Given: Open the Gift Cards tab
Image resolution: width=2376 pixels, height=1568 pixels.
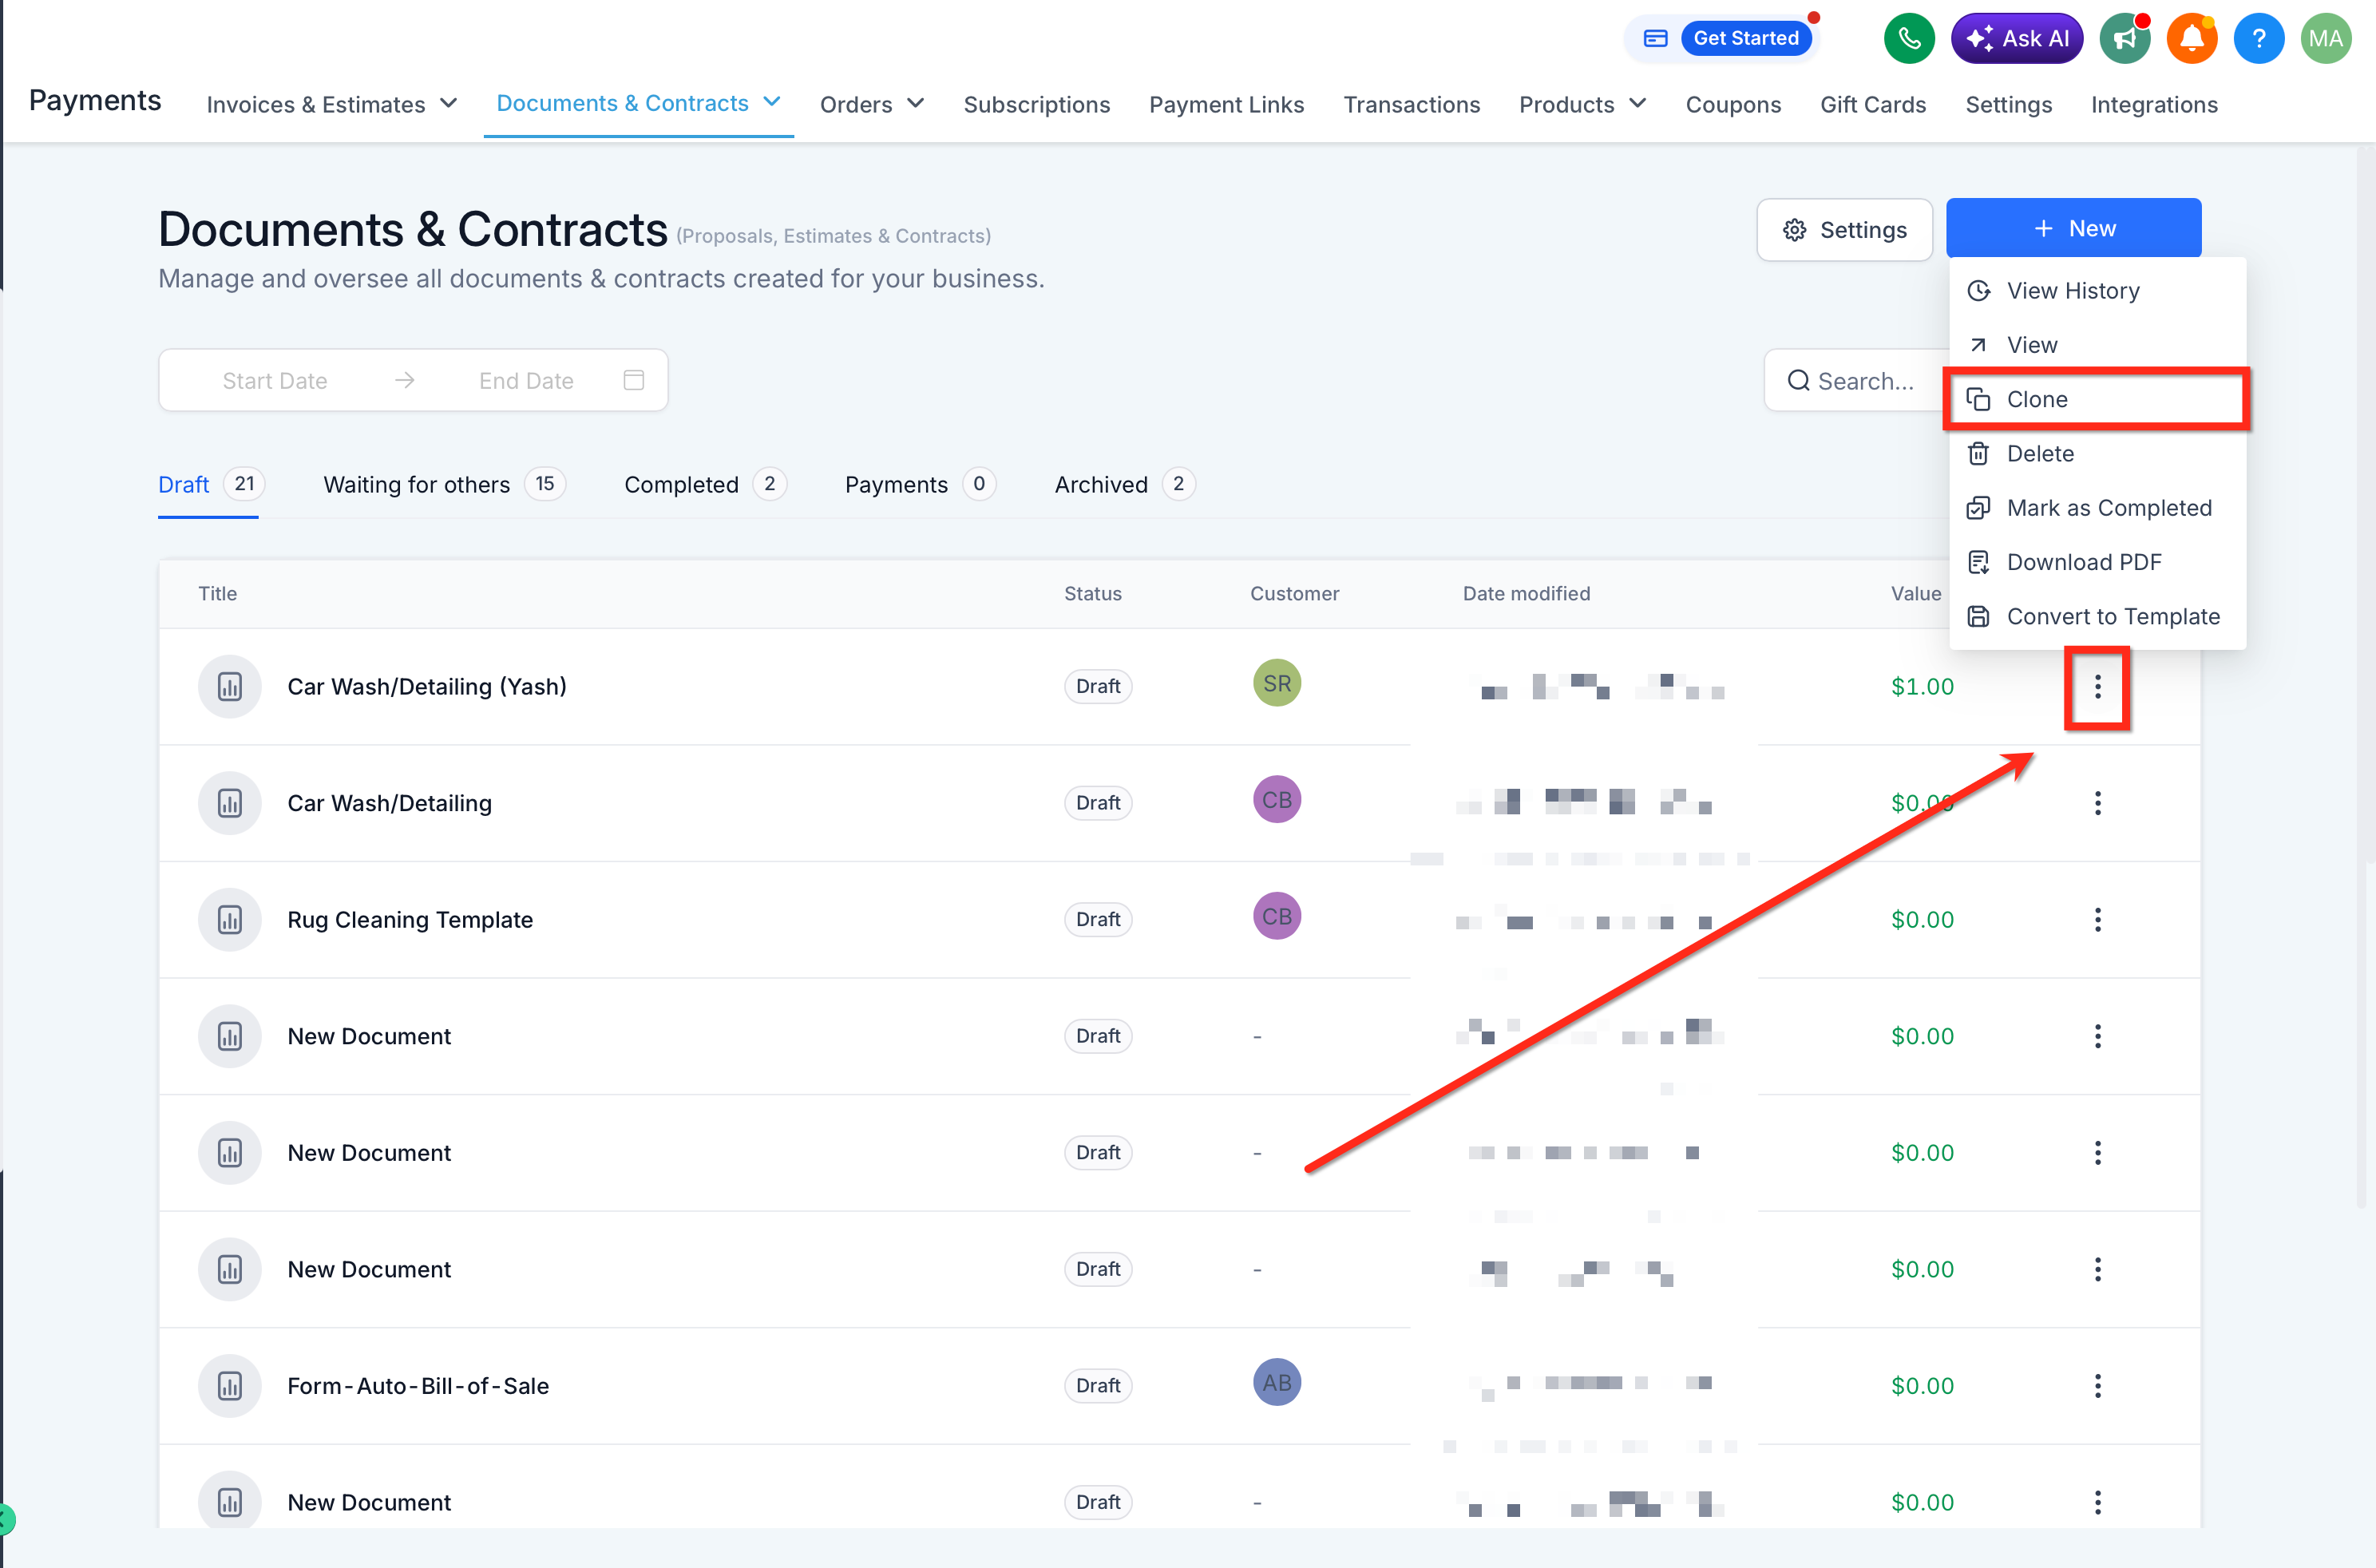Looking at the screenshot, I should tap(1872, 104).
